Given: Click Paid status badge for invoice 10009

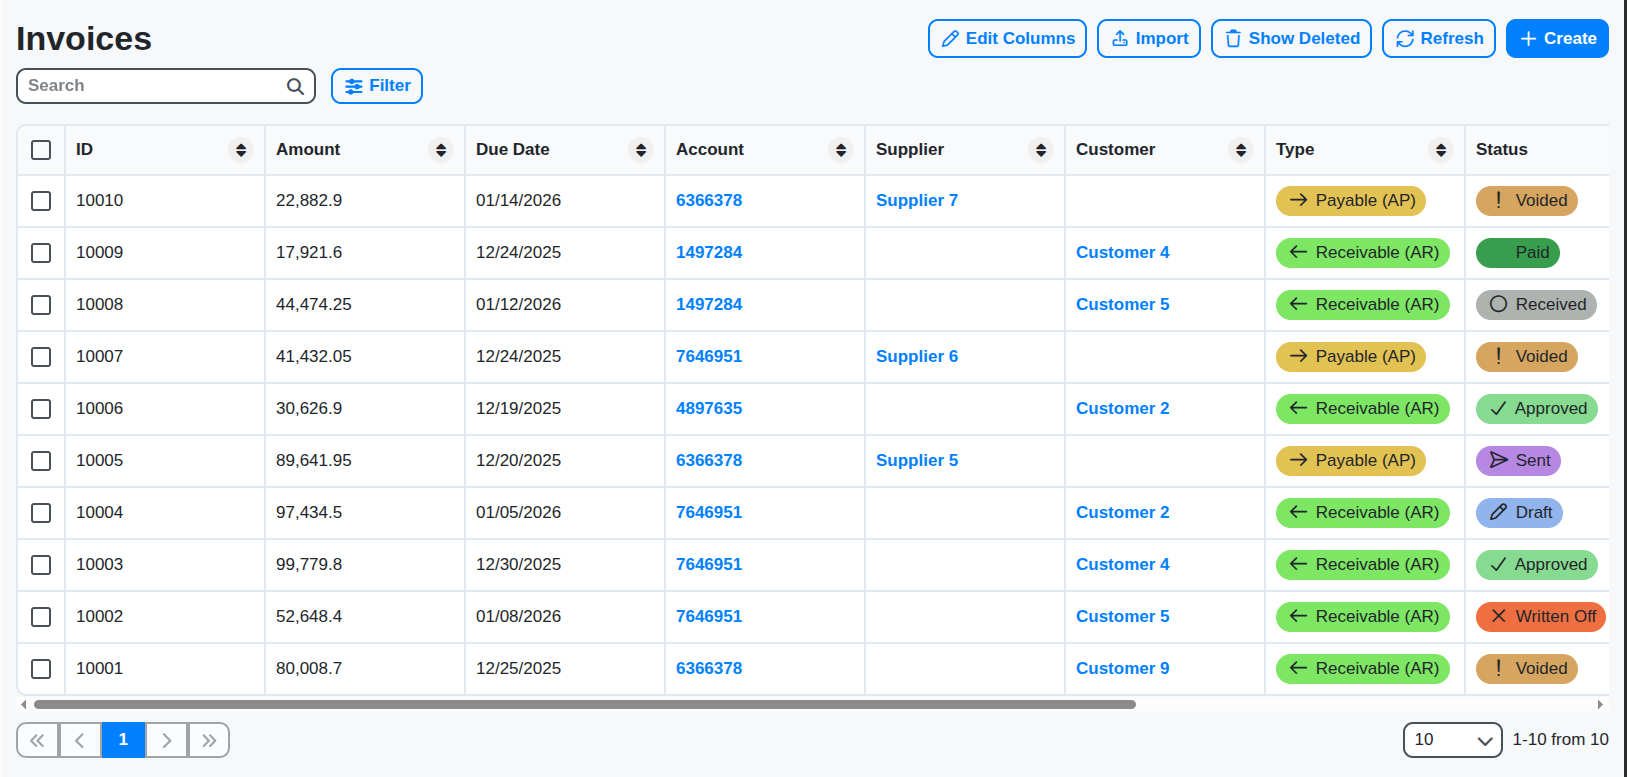Looking at the screenshot, I should click(x=1518, y=253).
